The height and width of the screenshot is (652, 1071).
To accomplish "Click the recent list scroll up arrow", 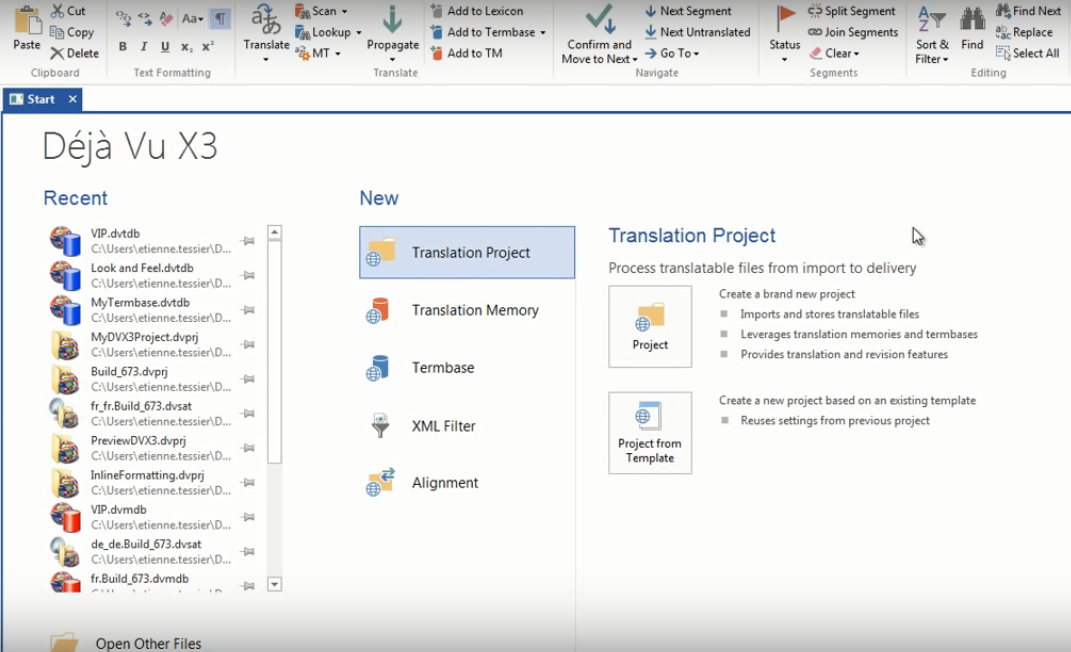I will pos(275,232).
